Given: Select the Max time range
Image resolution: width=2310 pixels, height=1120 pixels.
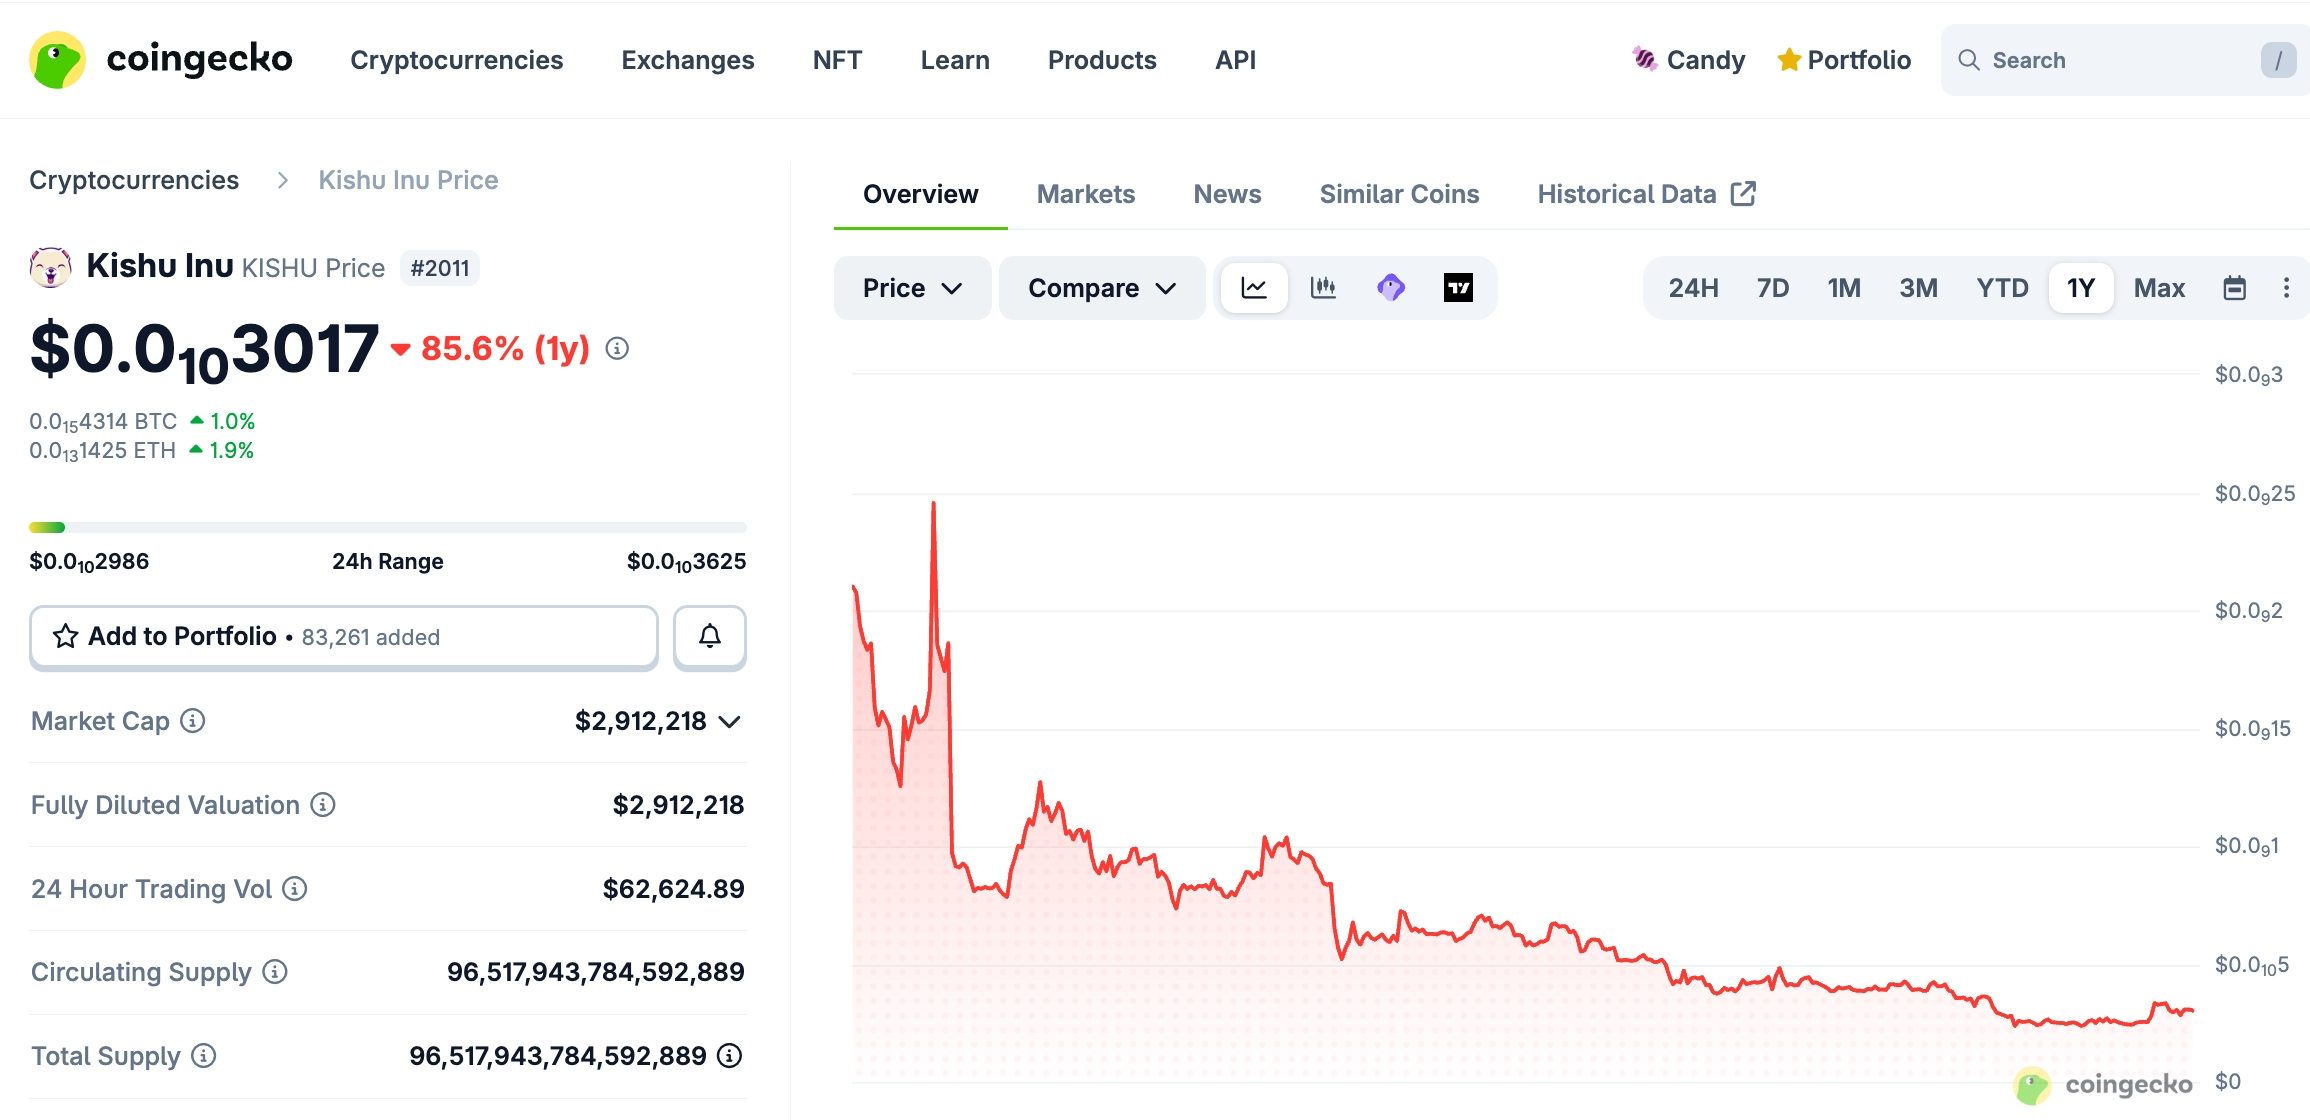Looking at the screenshot, I should 2159,288.
